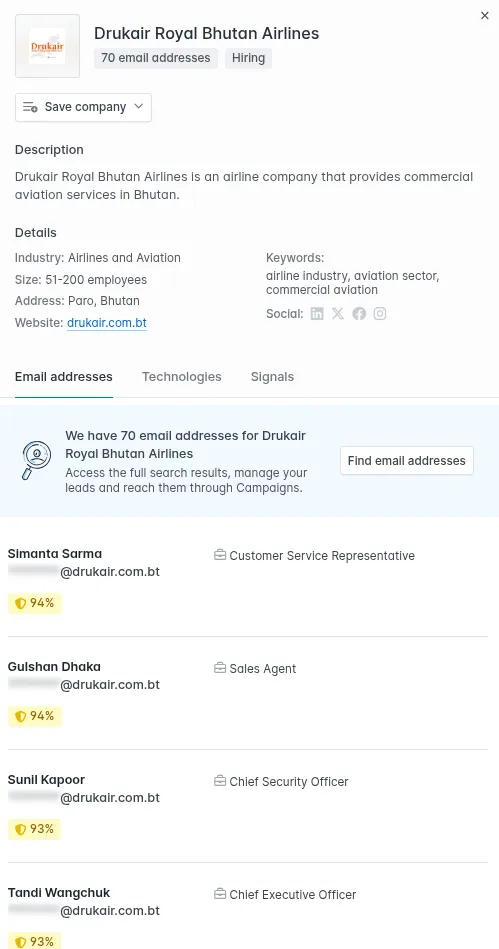Click the Hiring tag

tap(248, 58)
